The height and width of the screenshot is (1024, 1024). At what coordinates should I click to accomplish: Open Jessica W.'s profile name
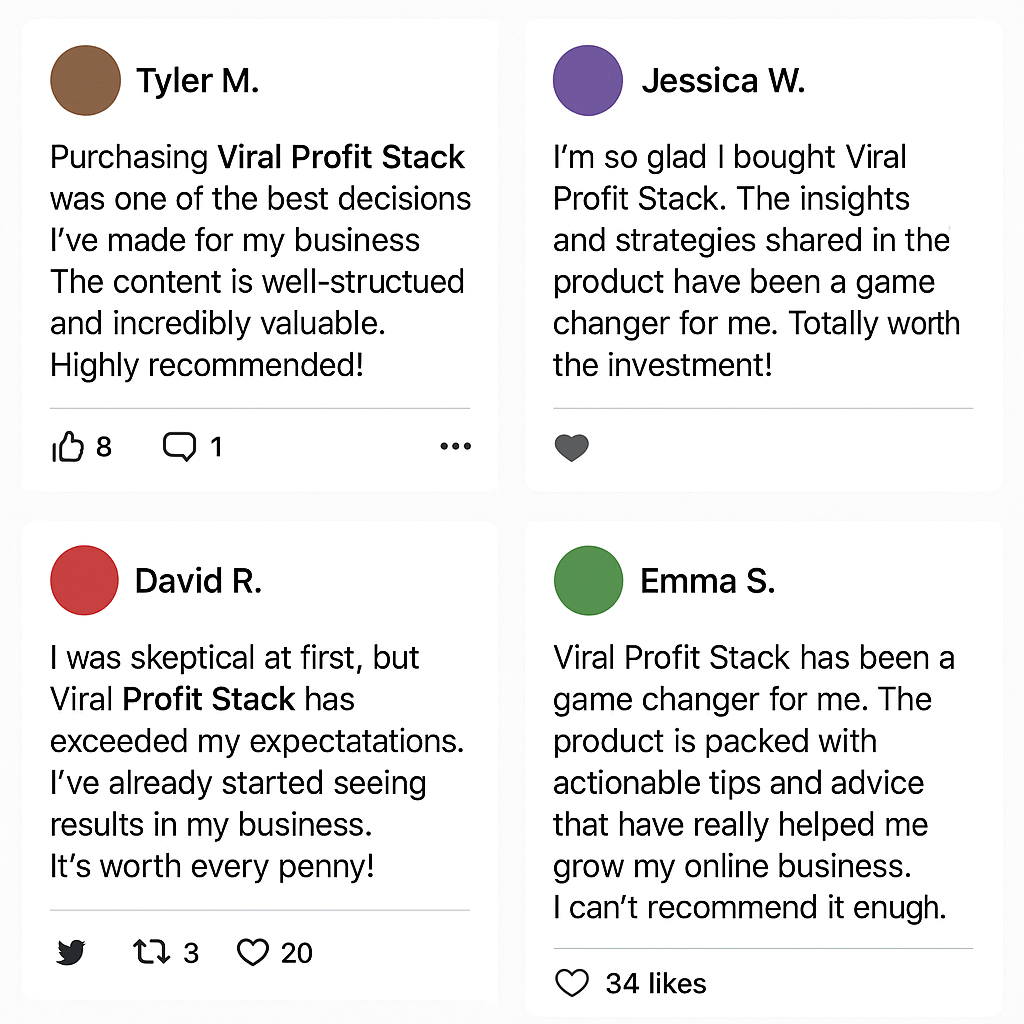click(x=724, y=81)
